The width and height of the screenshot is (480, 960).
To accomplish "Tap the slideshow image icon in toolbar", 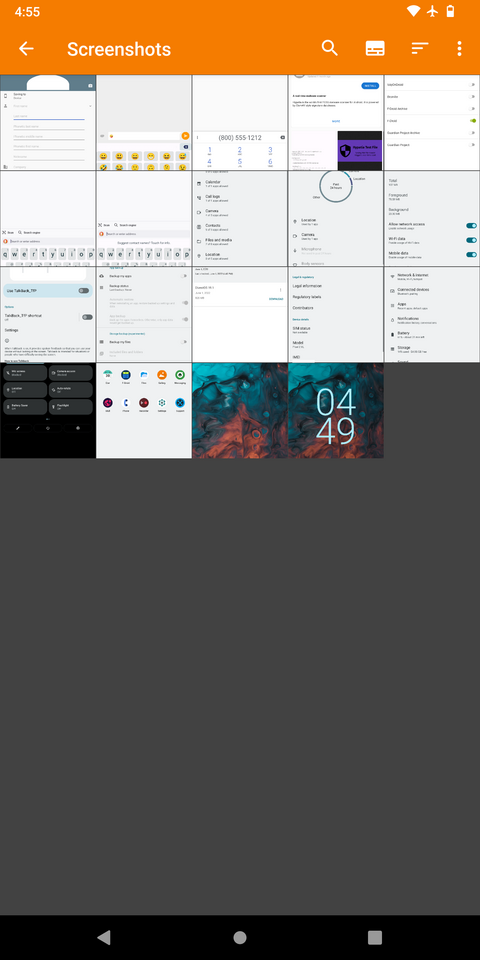I will (x=375, y=49).
